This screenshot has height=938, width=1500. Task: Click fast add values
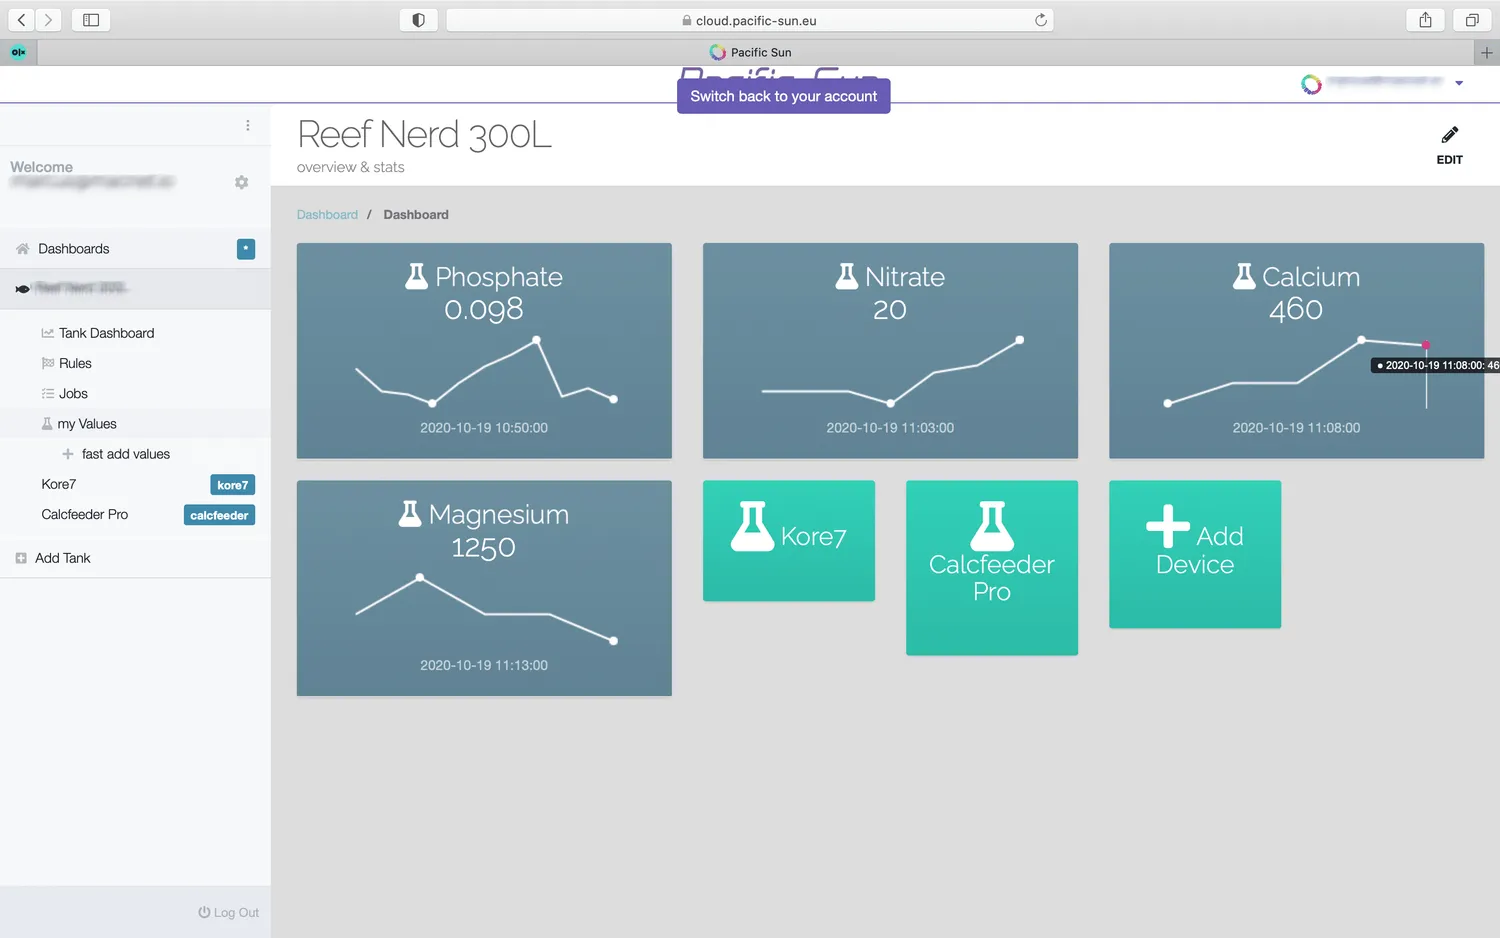click(126, 454)
